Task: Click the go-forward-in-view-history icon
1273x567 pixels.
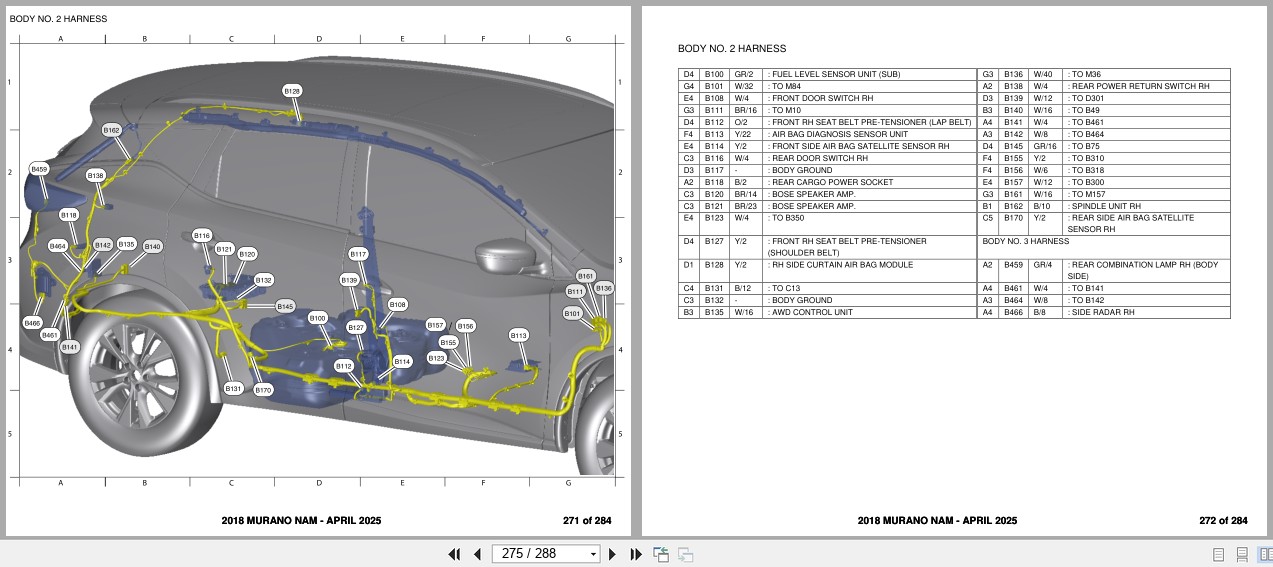Action: coord(685,554)
